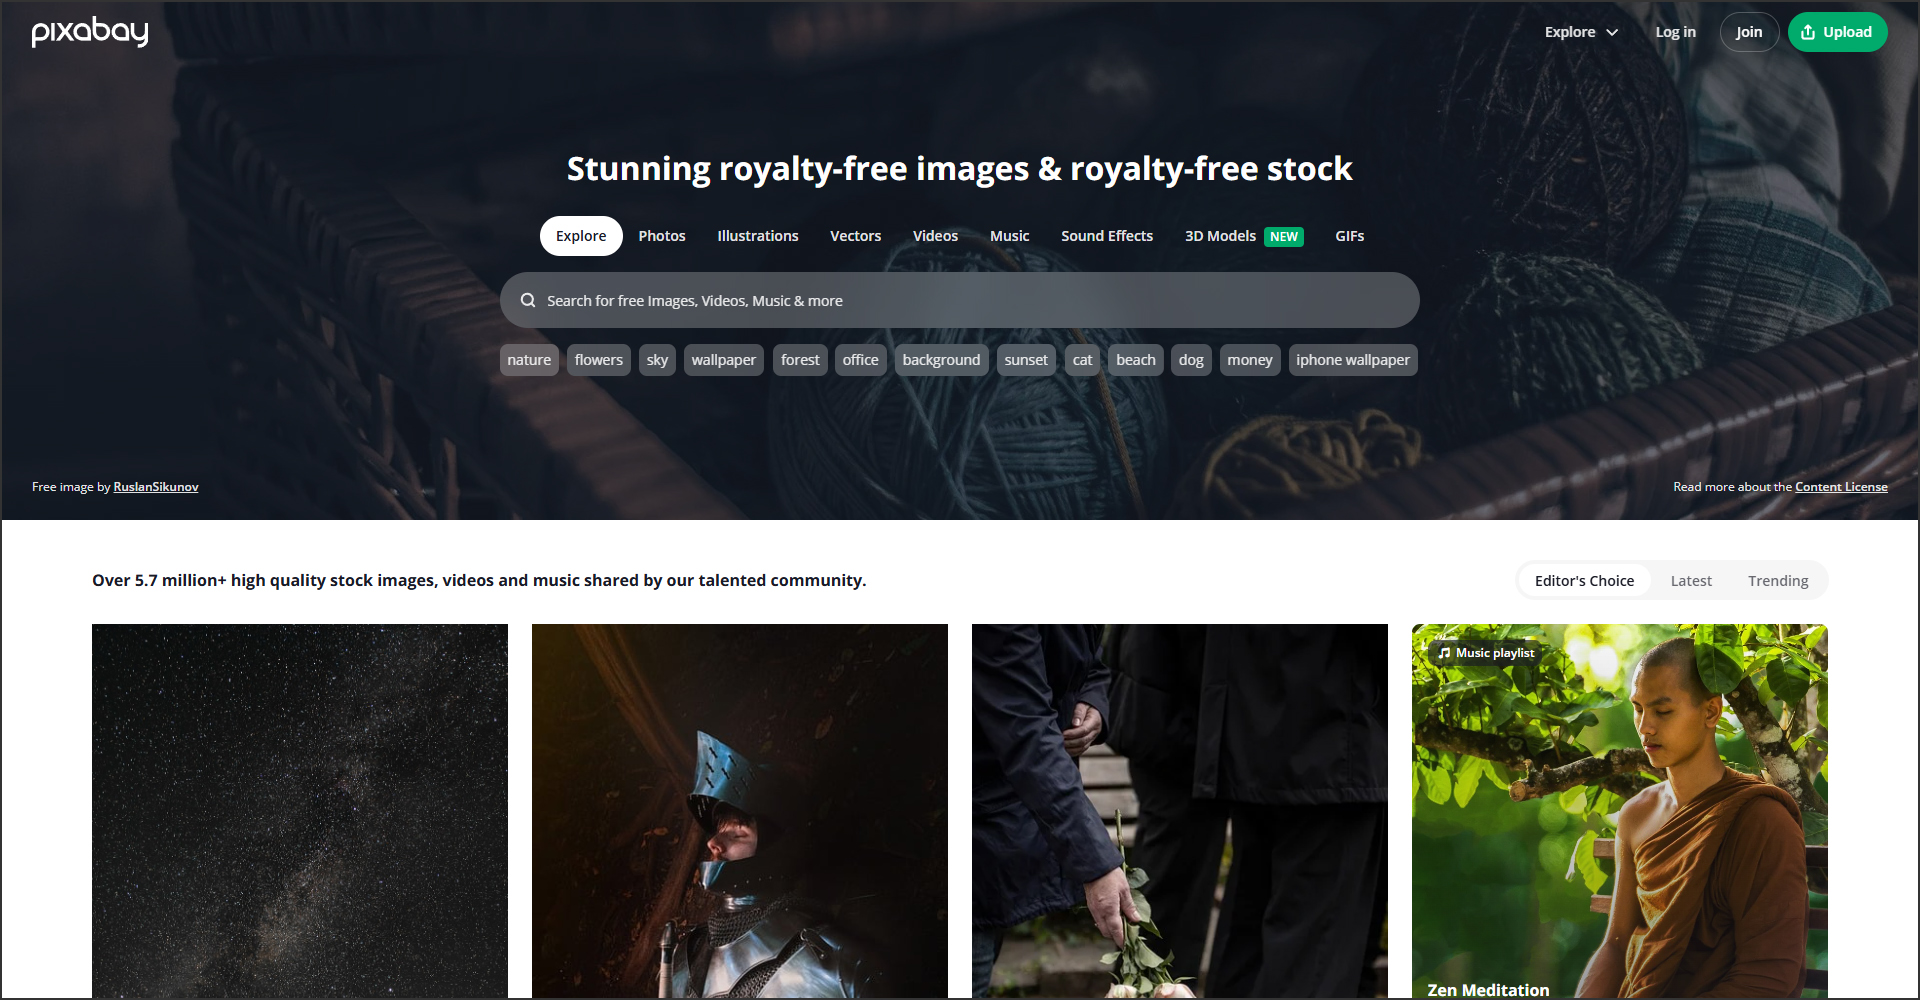The height and width of the screenshot is (1000, 1920).
Task: Click the music note playlist icon
Action: 1443,653
